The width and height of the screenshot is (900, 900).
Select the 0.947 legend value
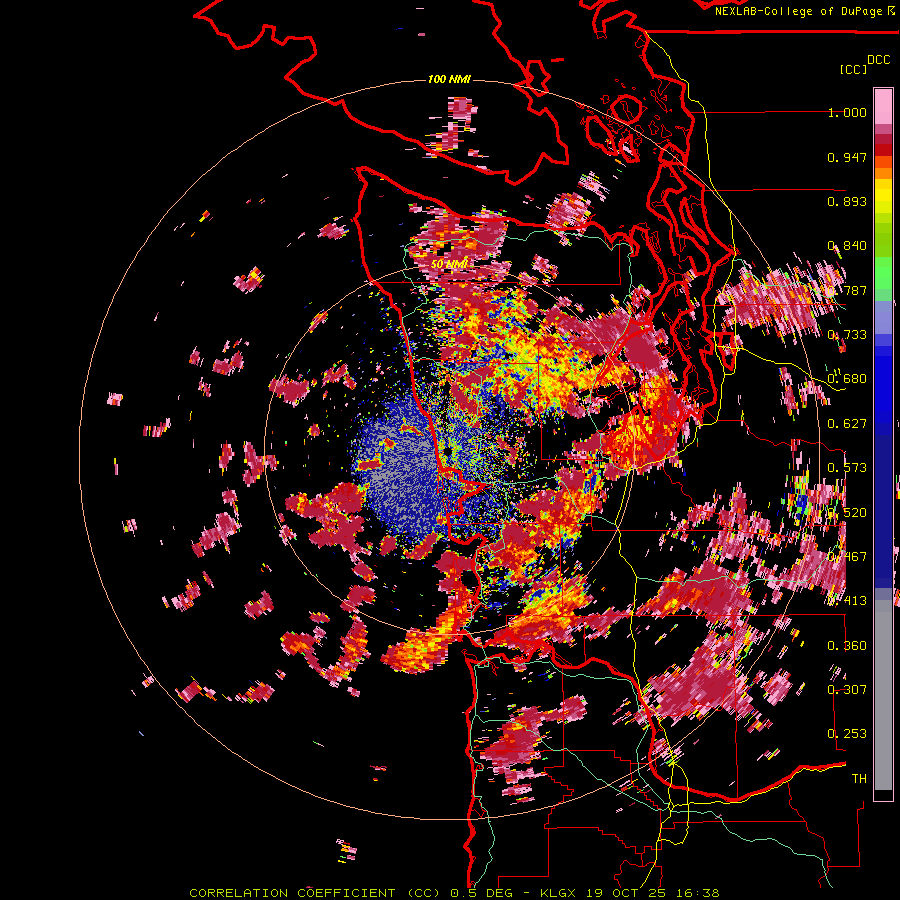pos(847,157)
